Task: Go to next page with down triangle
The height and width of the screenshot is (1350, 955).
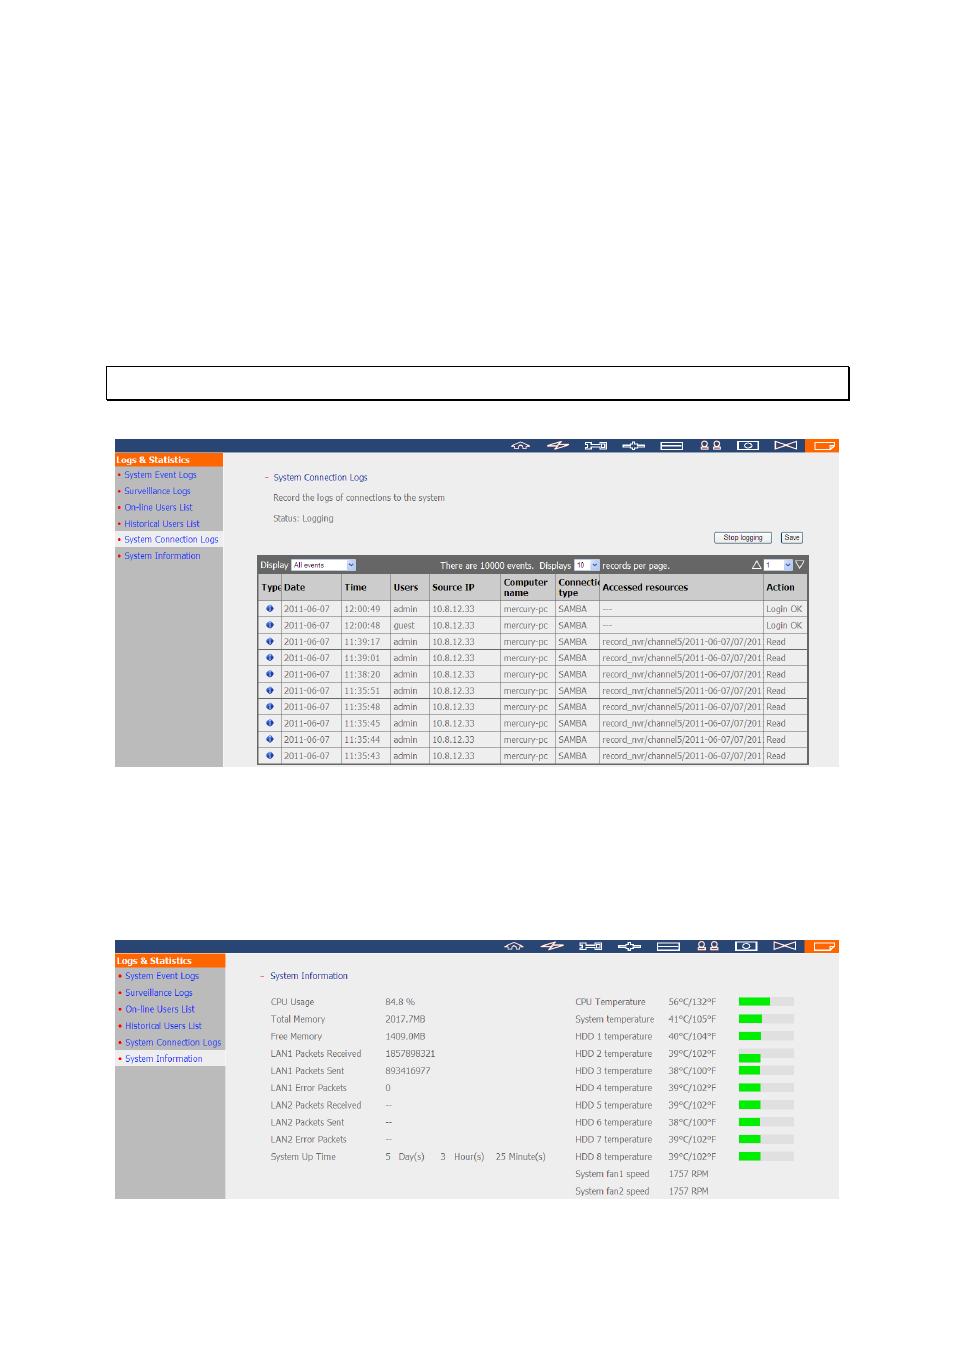Action: point(800,565)
